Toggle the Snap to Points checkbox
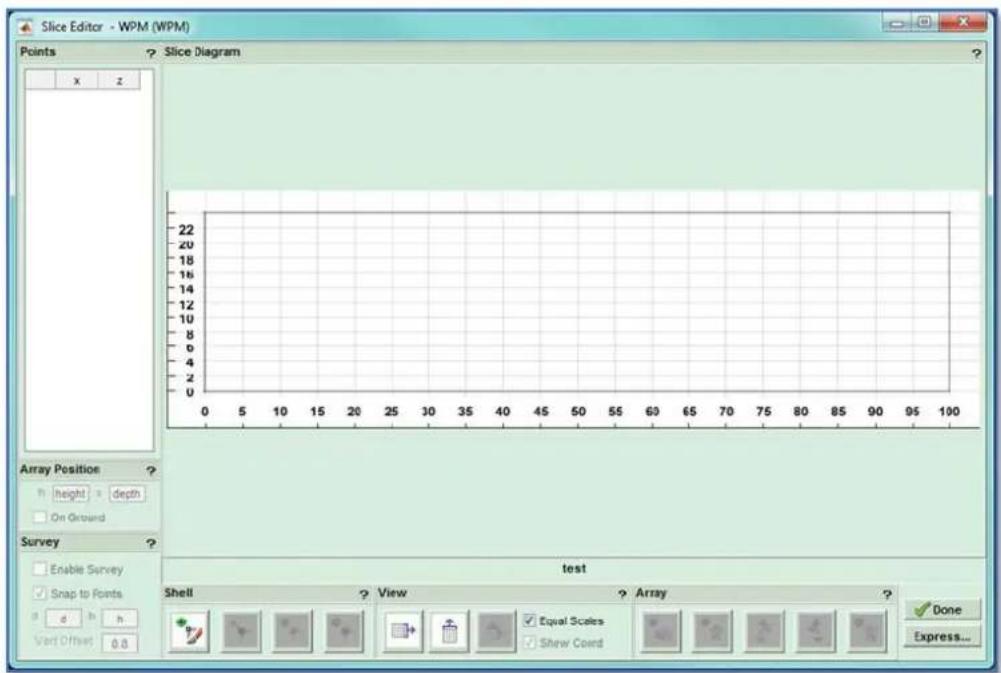Viewport: 1001px width, 673px height. (x=40, y=593)
